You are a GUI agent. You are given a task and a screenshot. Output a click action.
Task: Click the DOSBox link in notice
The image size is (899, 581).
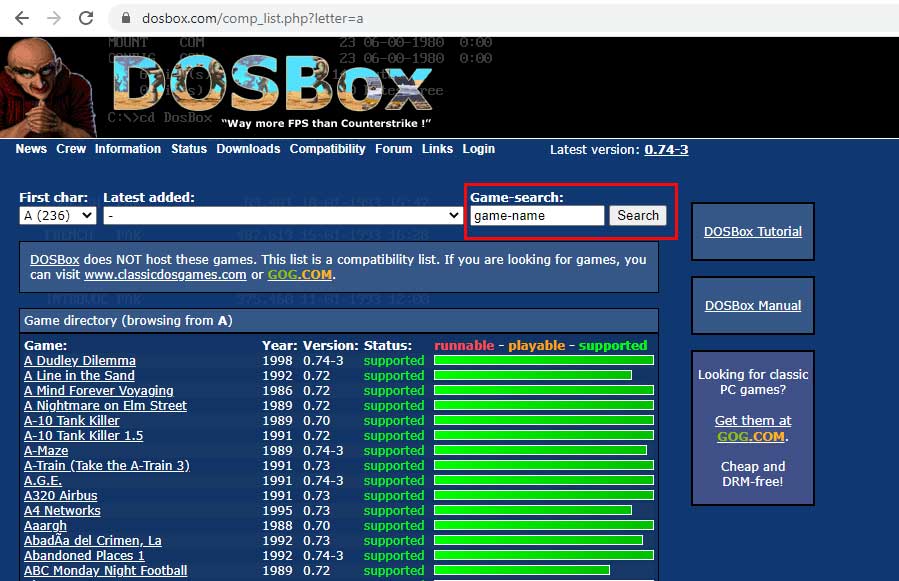[54, 260]
